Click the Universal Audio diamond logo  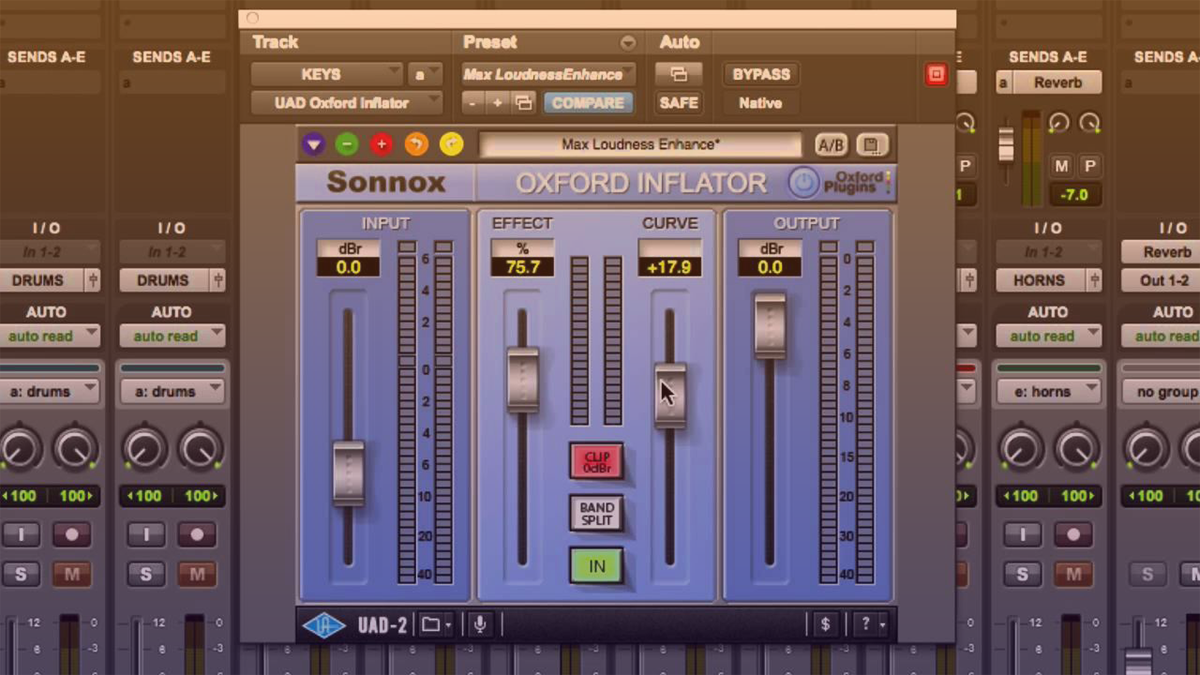tap(324, 625)
